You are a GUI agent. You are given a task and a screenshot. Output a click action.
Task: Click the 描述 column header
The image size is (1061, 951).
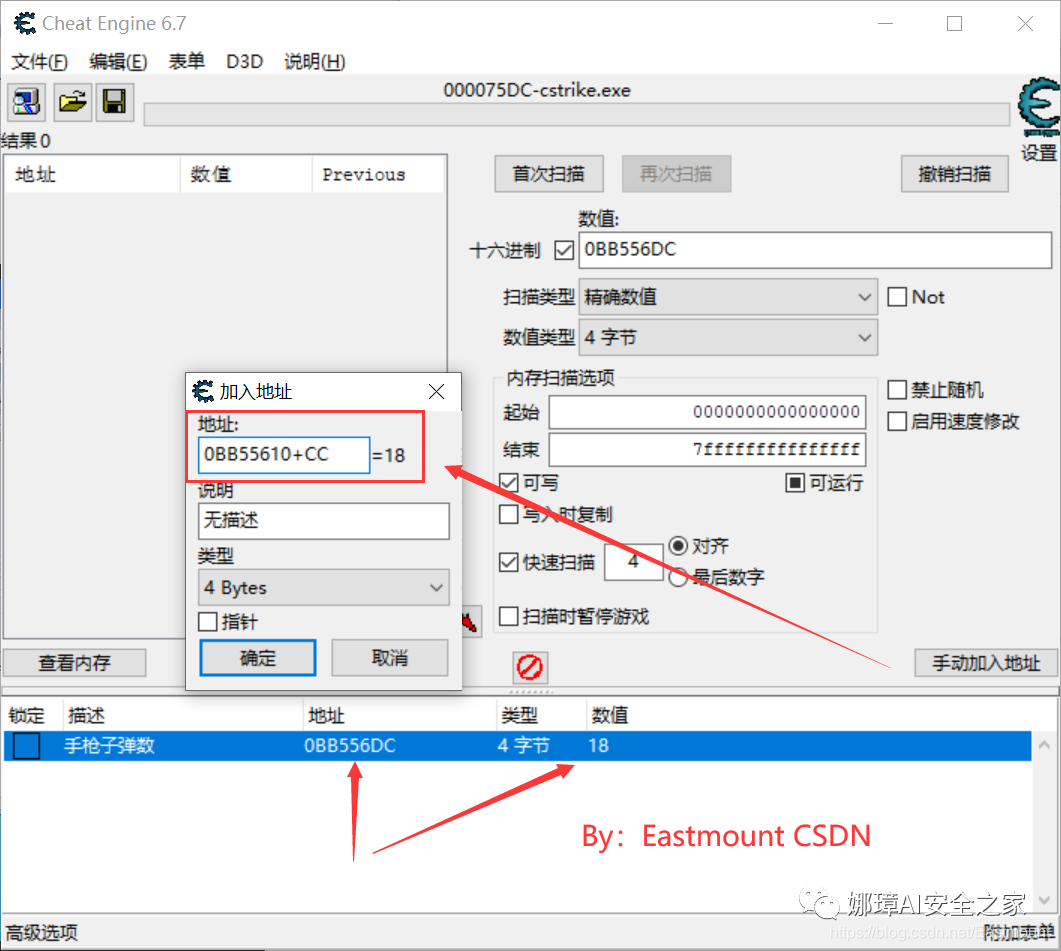tap(183, 715)
